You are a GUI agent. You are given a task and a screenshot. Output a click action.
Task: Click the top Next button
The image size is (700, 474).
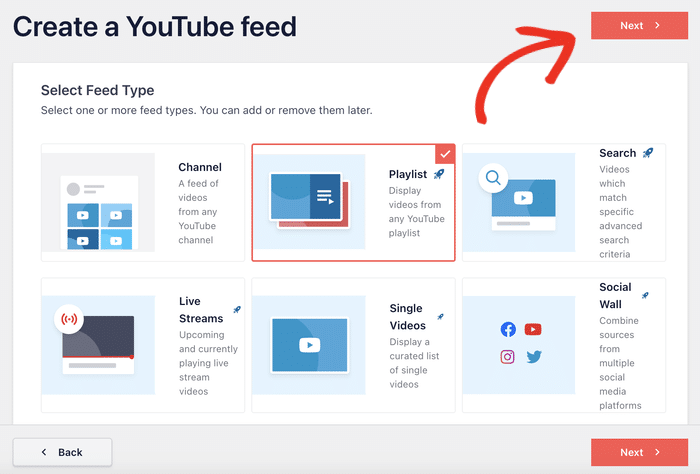(x=639, y=25)
